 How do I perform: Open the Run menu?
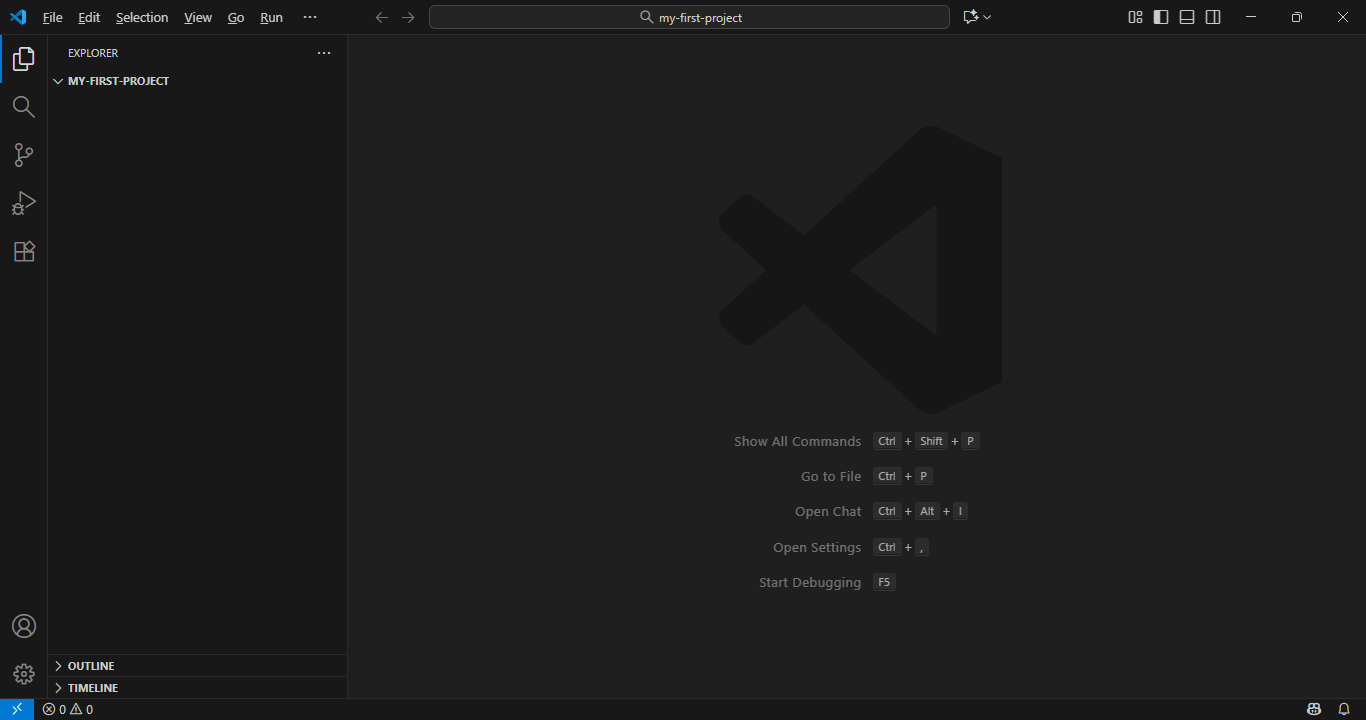pyautogui.click(x=271, y=17)
